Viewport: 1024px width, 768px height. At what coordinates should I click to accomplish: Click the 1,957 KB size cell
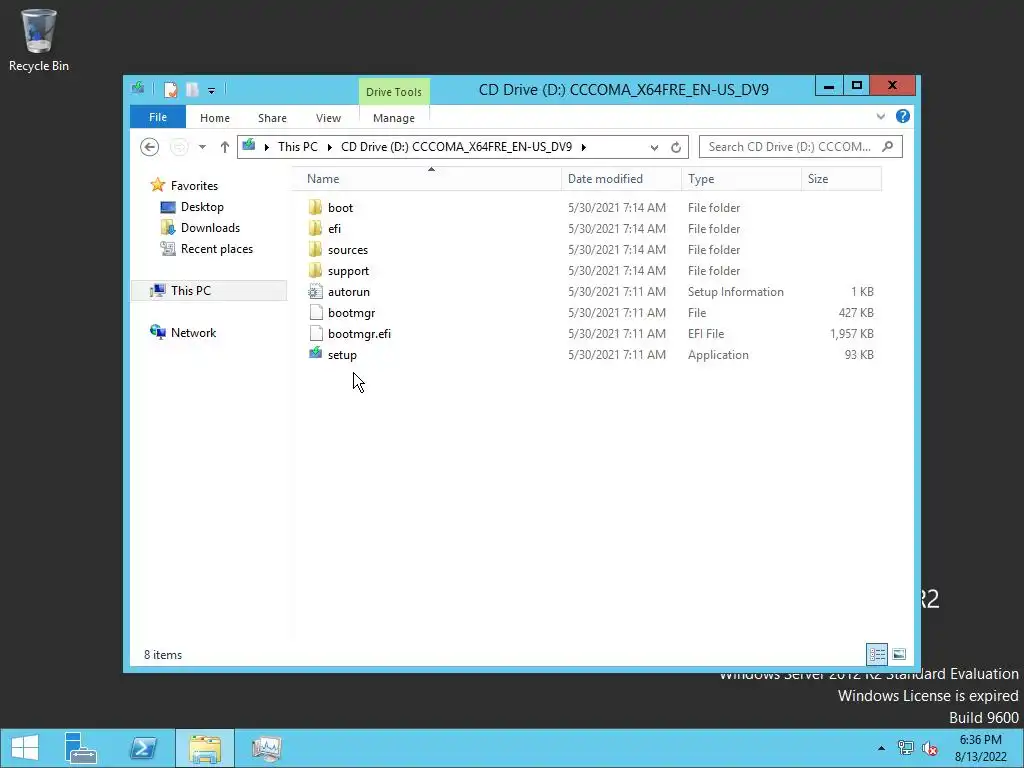point(852,334)
